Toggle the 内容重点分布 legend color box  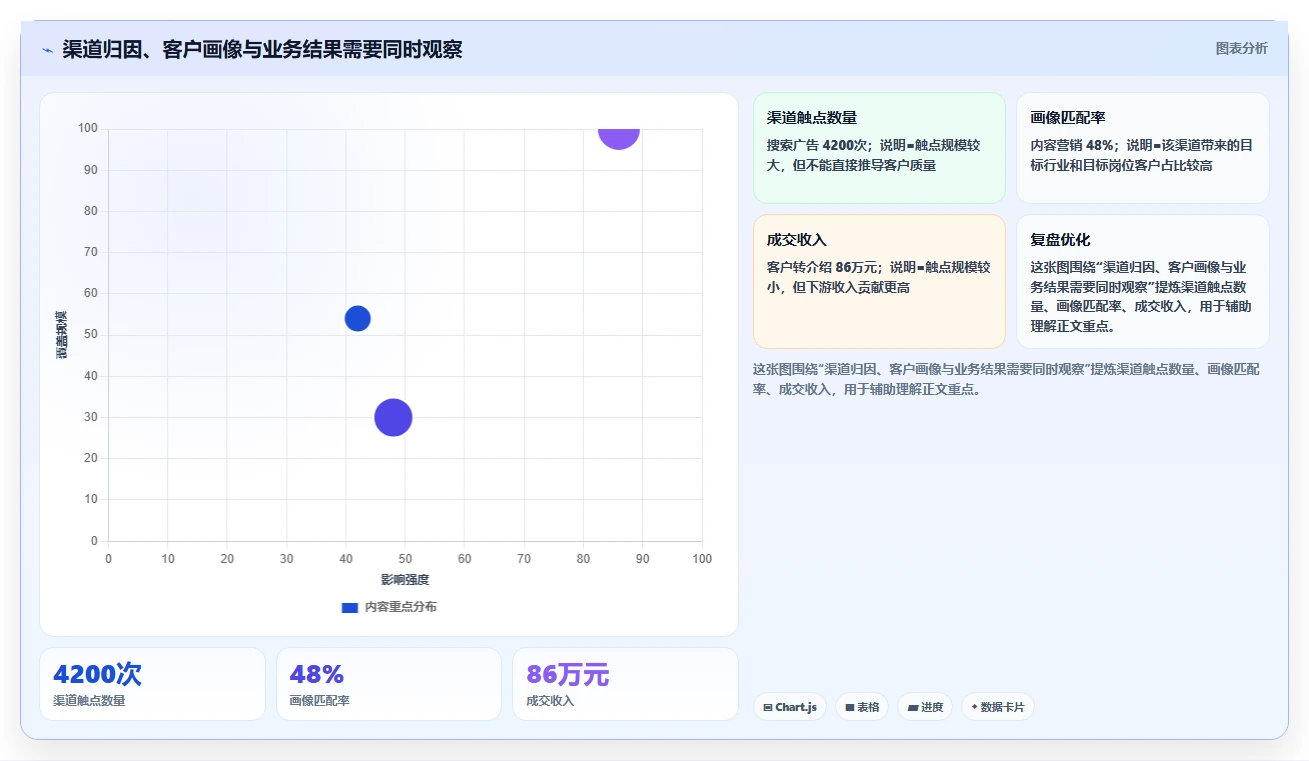tap(350, 607)
